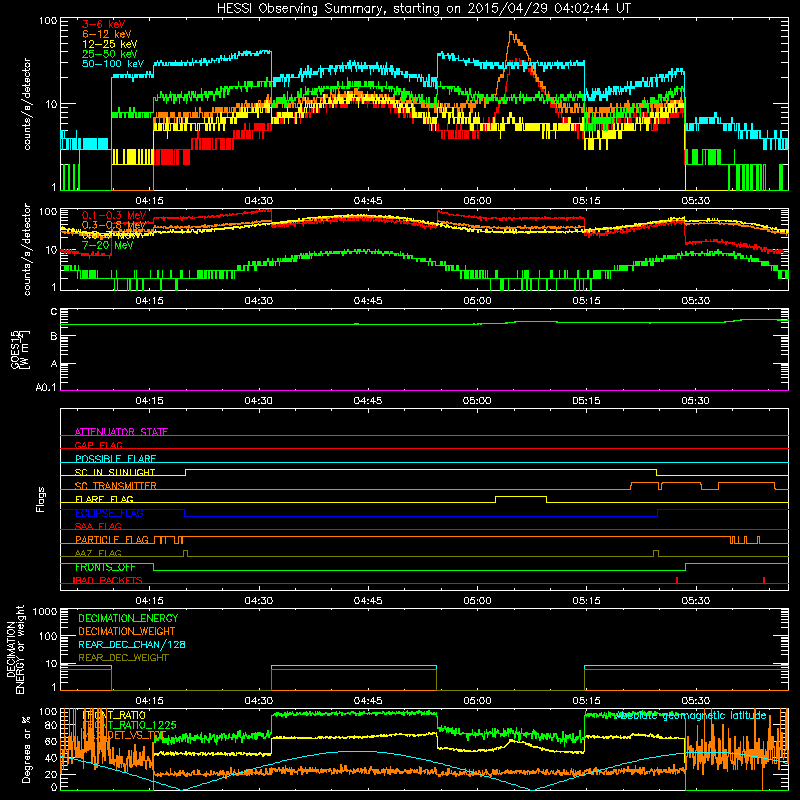Click the REAR_DEC_WEIGHT legend label
This screenshot has width=800, height=800.
pos(123,658)
